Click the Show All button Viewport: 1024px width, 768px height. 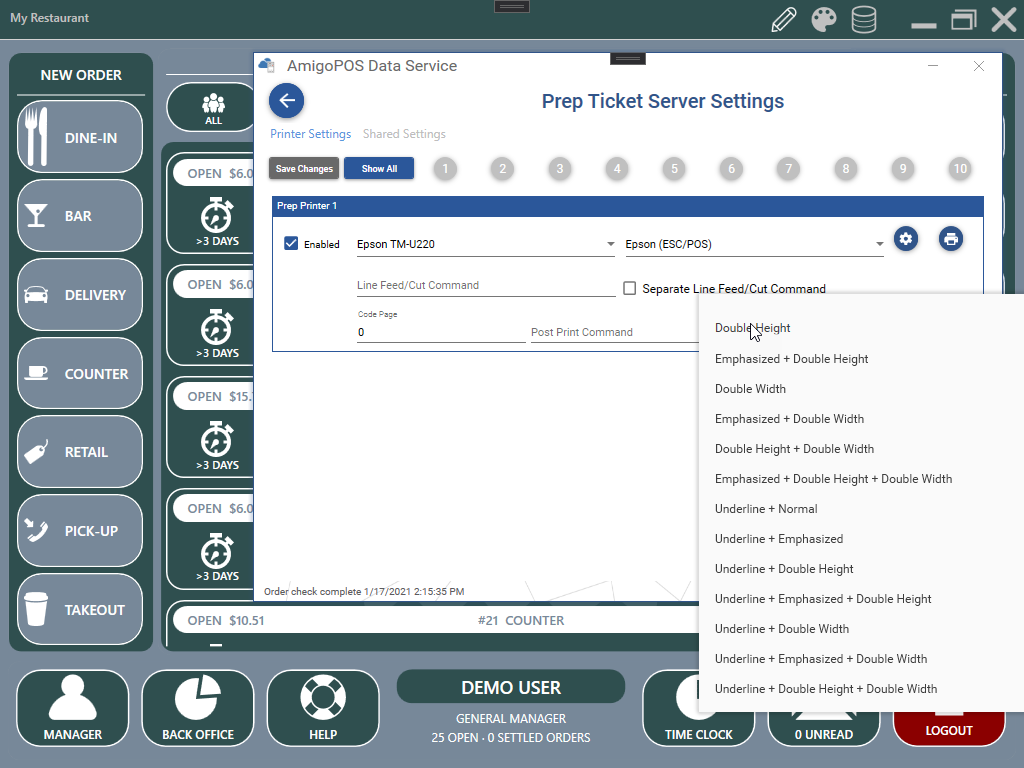(379, 169)
